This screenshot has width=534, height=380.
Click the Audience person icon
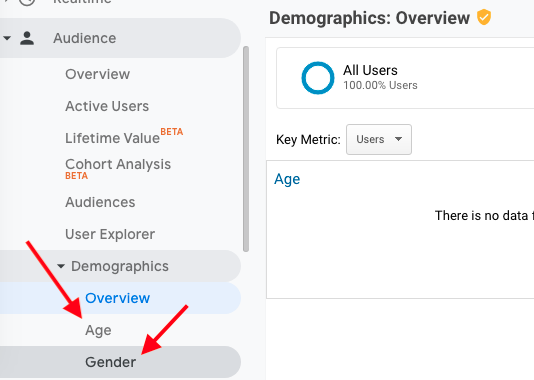point(27,38)
